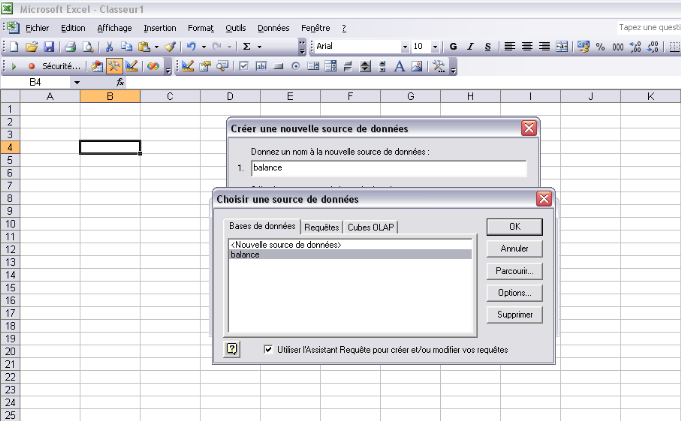Viewport: 681px width, 421px height.
Task: Print using the printer icon
Action: 70,46
